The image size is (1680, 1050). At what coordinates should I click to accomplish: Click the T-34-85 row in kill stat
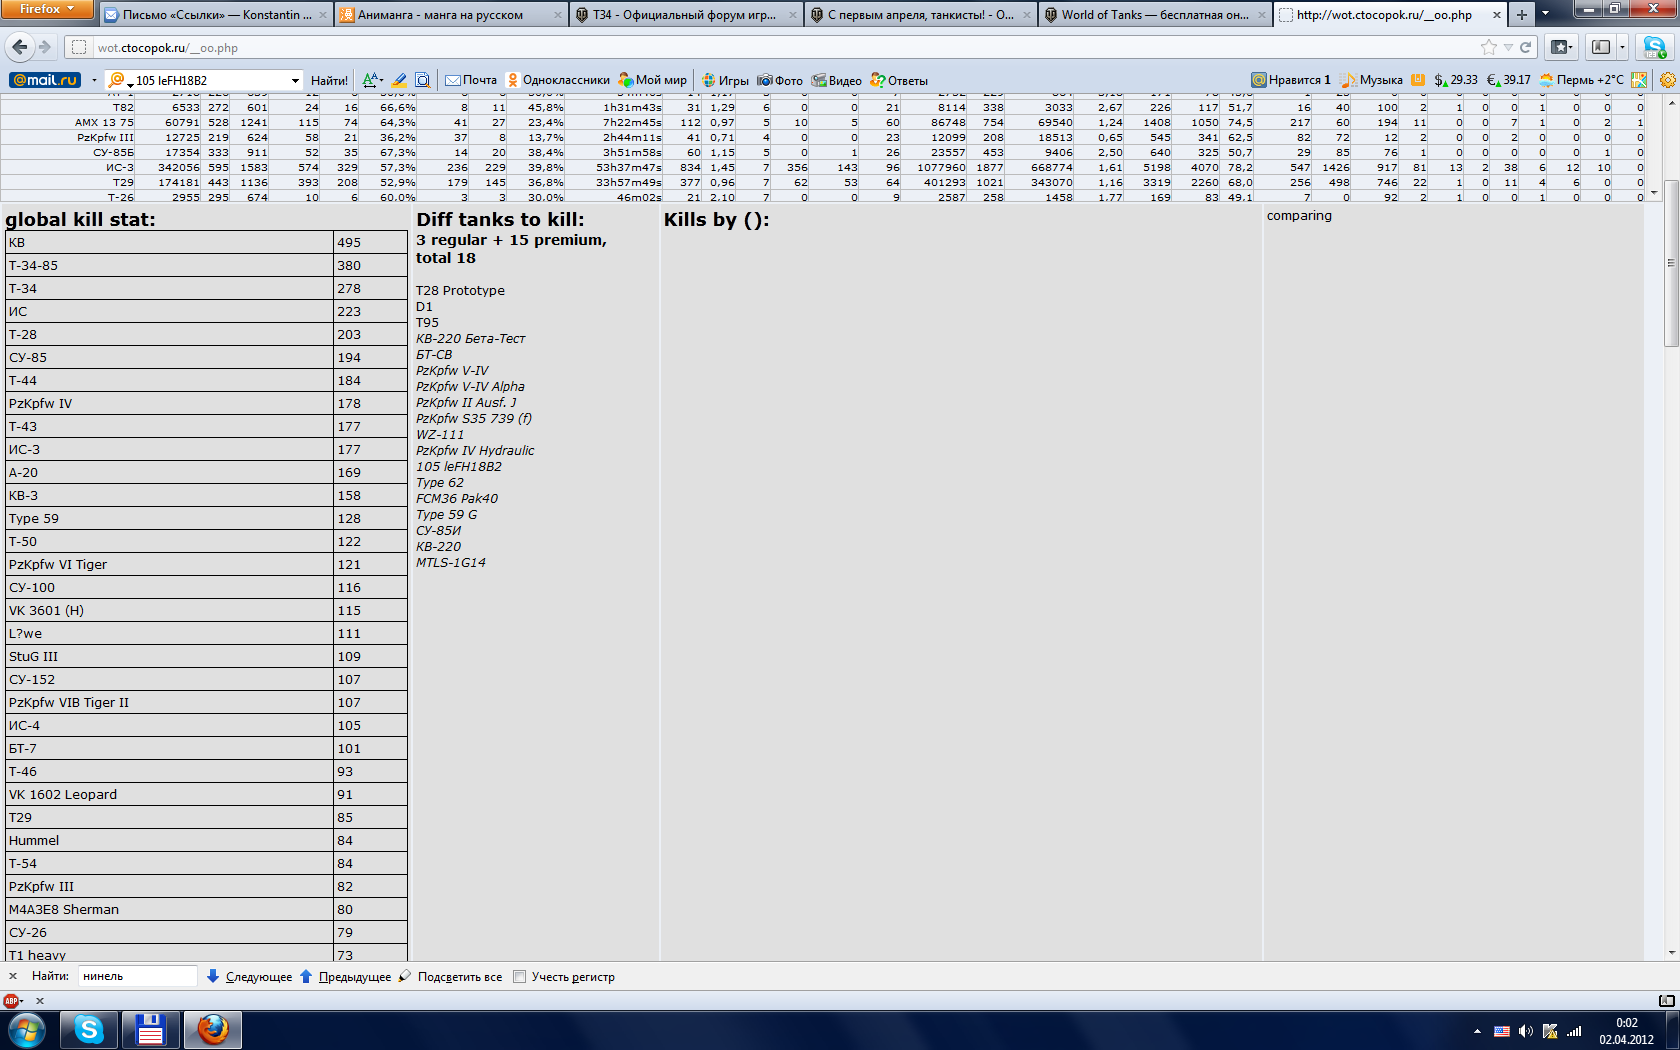click(x=206, y=266)
